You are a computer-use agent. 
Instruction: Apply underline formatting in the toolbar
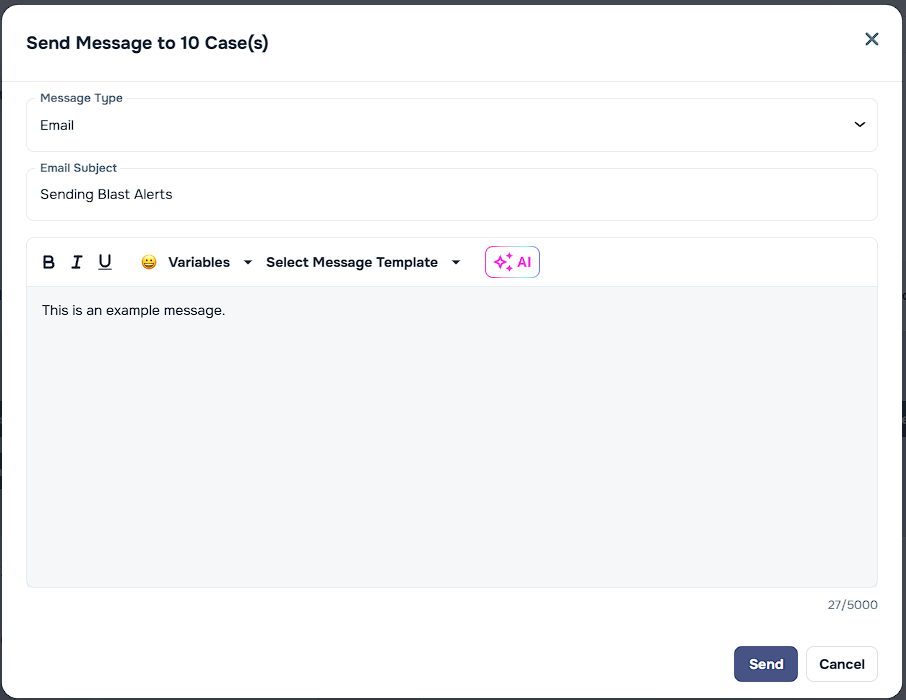(x=105, y=261)
